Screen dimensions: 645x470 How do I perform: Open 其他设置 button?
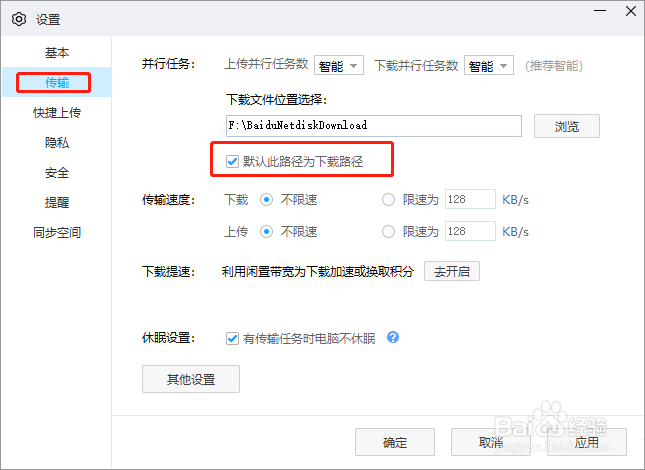point(191,379)
